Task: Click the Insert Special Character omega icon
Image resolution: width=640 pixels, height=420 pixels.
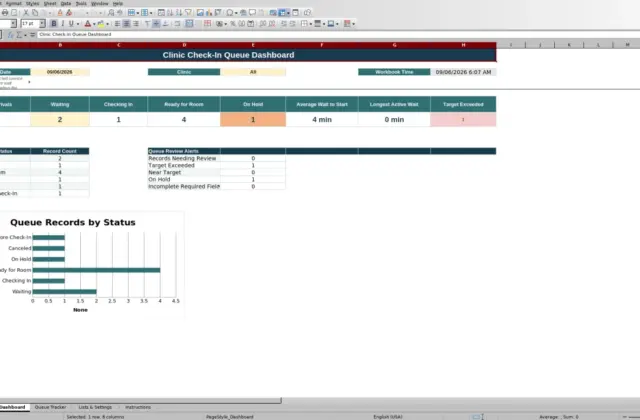Action: tap(230, 13)
